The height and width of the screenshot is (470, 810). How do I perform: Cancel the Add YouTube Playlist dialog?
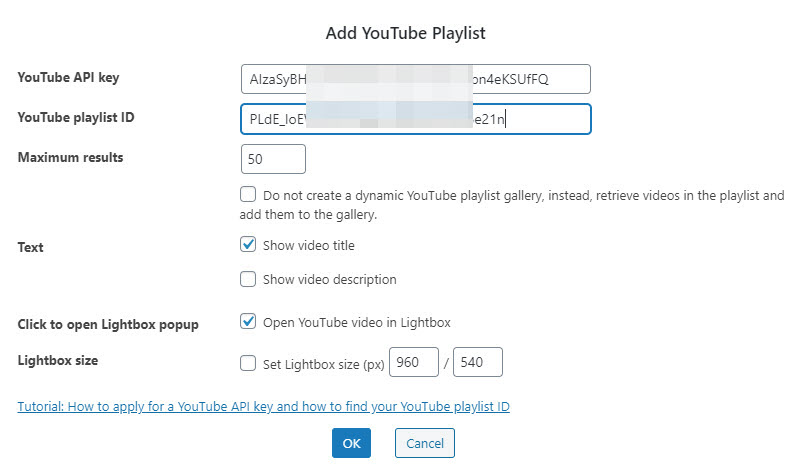(x=425, y=443)
